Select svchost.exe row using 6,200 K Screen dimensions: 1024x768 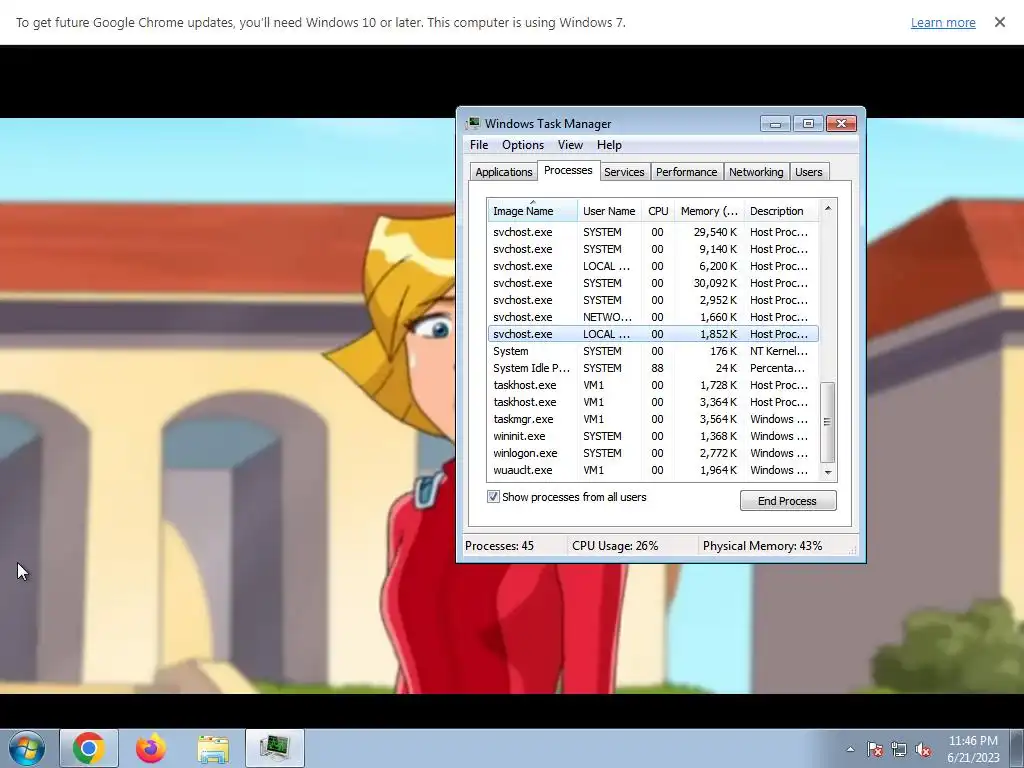tap(653, 266)
